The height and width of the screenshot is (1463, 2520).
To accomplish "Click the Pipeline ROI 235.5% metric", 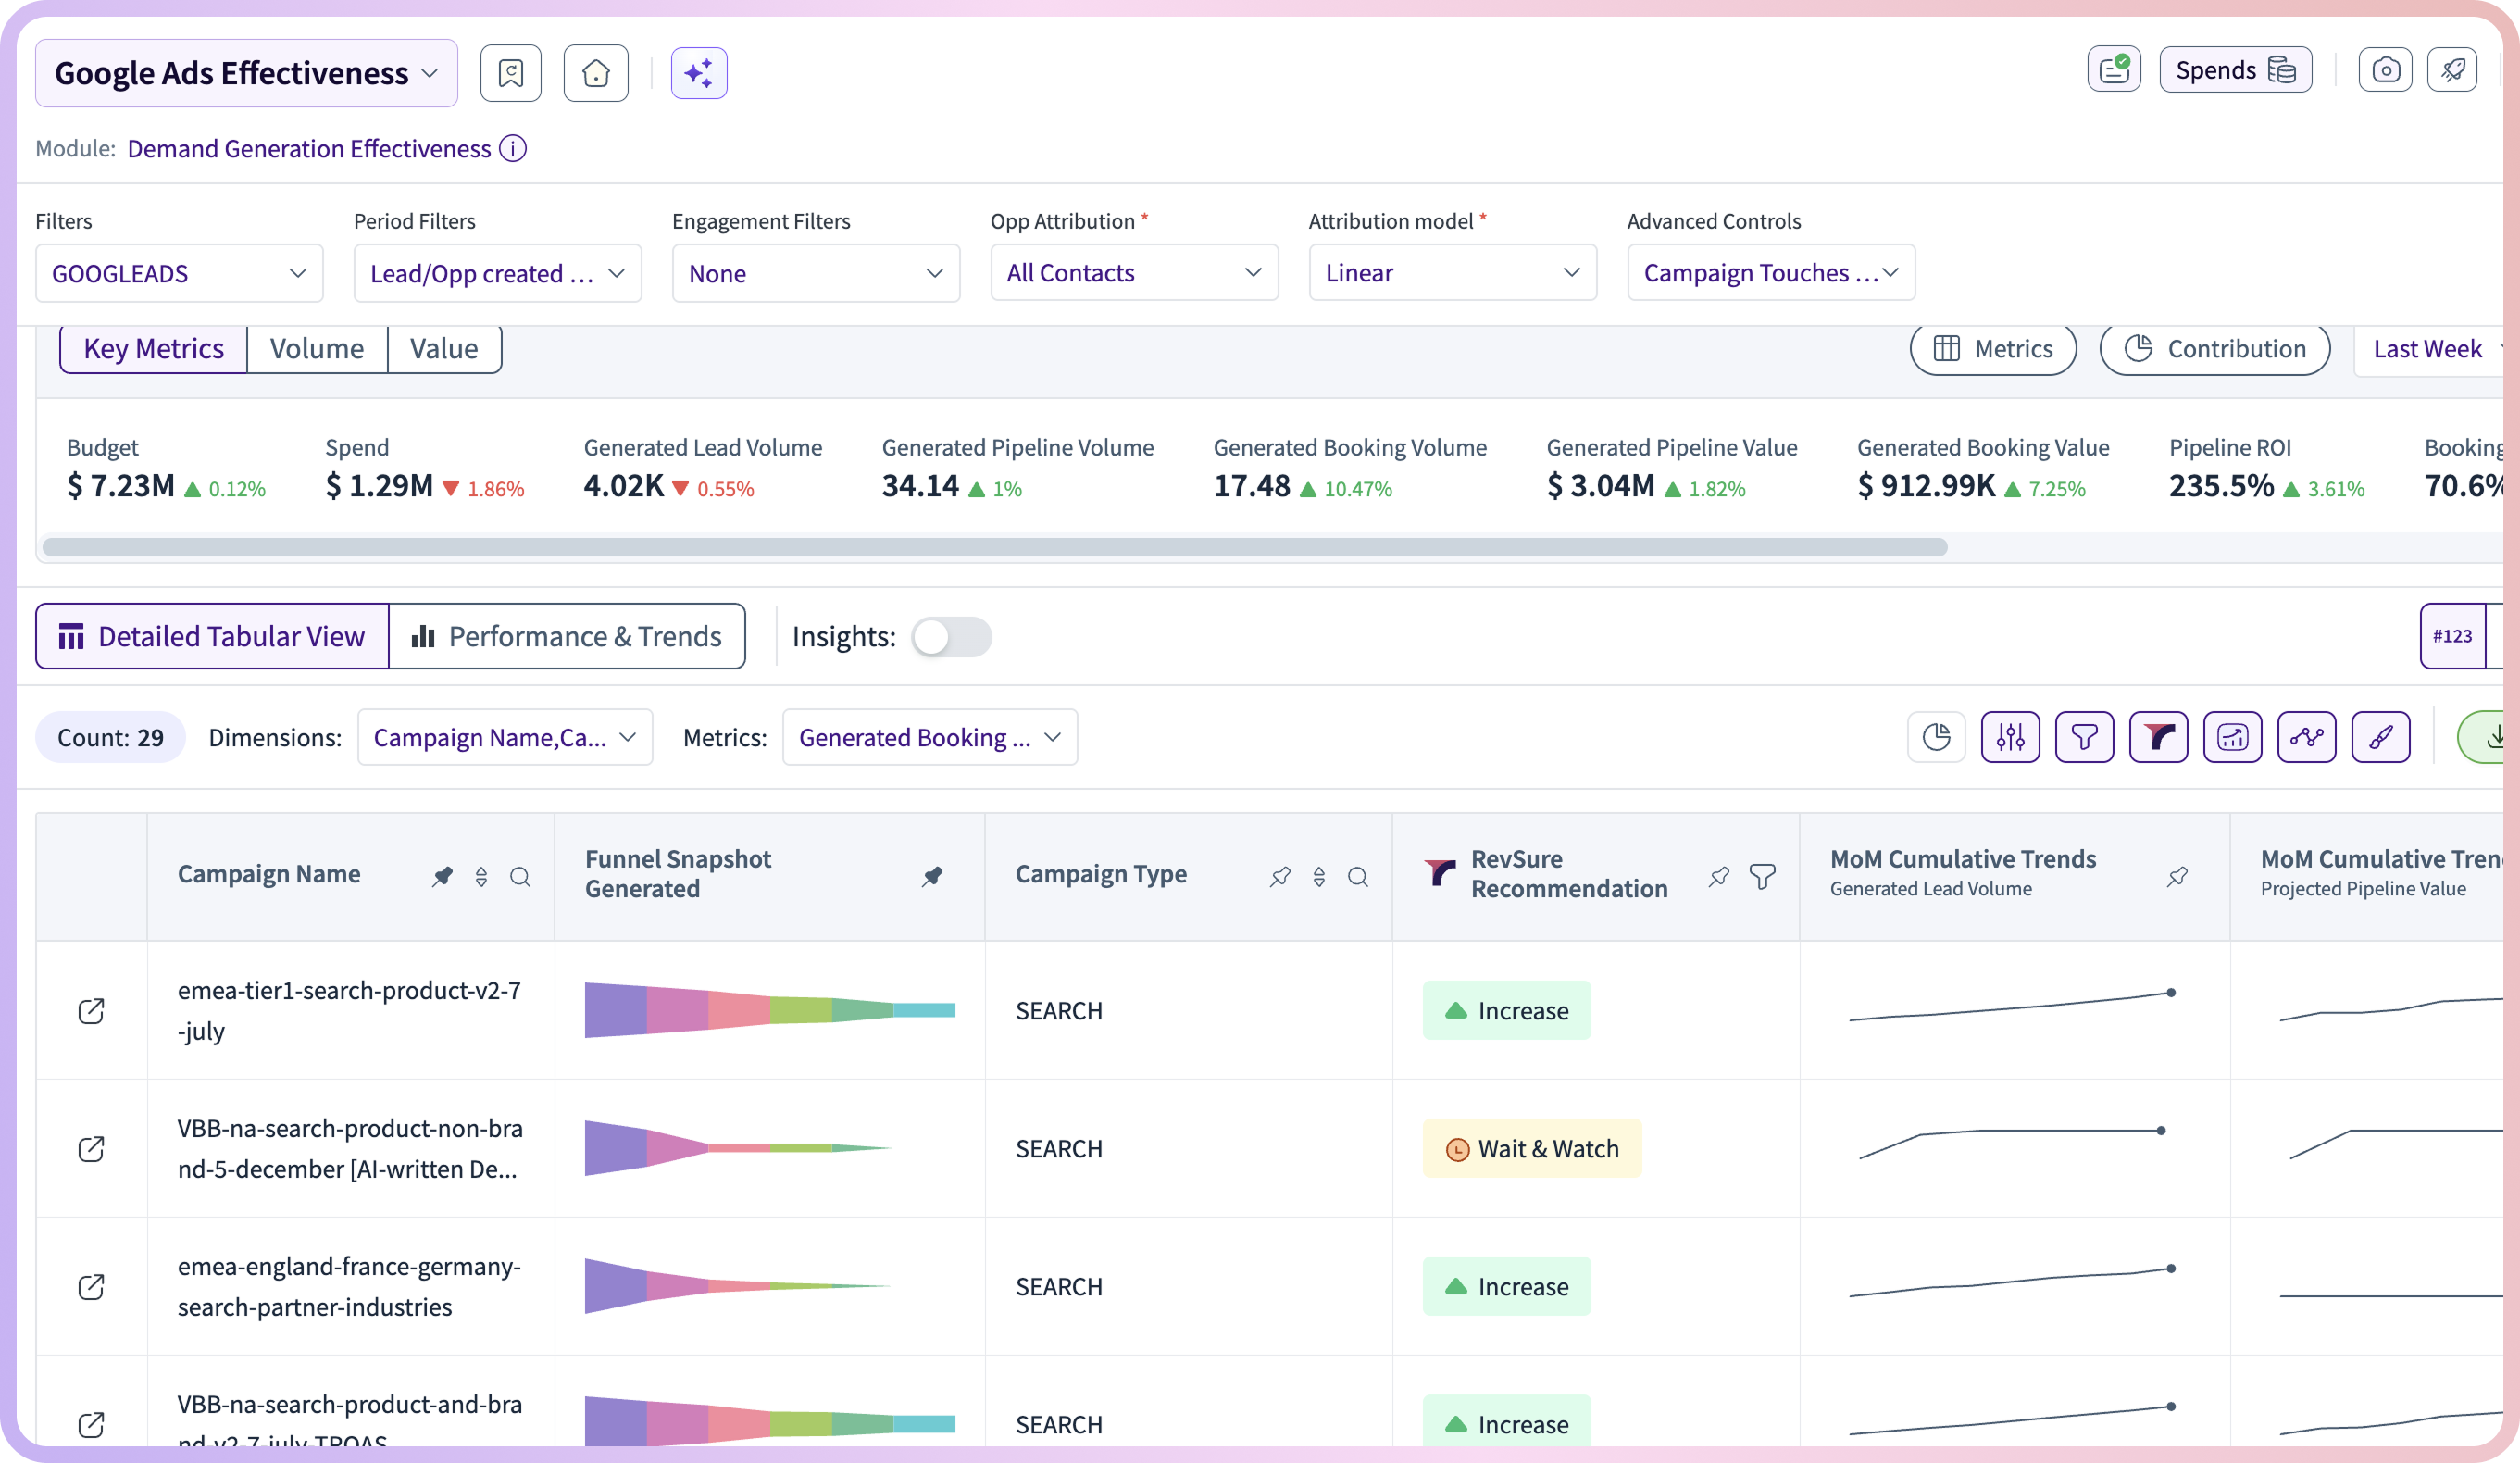I will (2266, 469).
